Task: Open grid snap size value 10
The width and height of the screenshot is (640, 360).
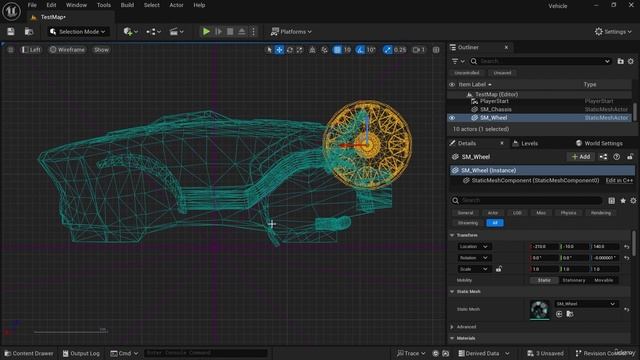Action: click(x=347, y=50)
